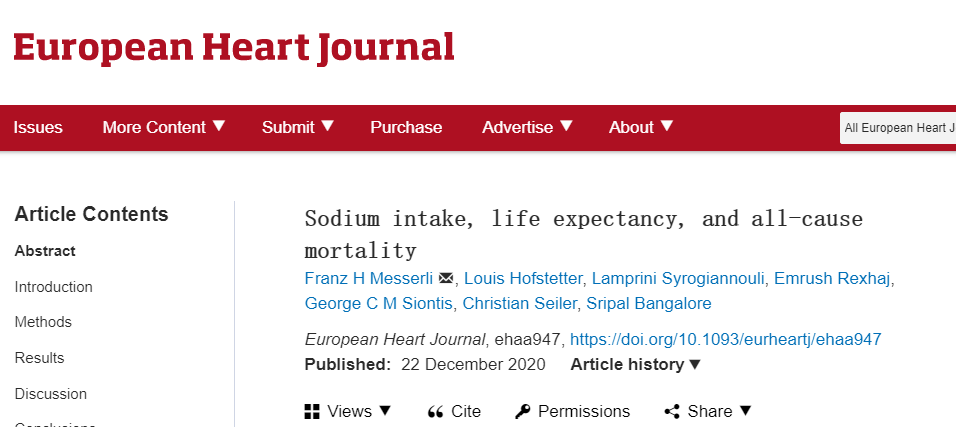
Task: Open the European Heart Journal logo homepage
Action: tap(234, 49)
